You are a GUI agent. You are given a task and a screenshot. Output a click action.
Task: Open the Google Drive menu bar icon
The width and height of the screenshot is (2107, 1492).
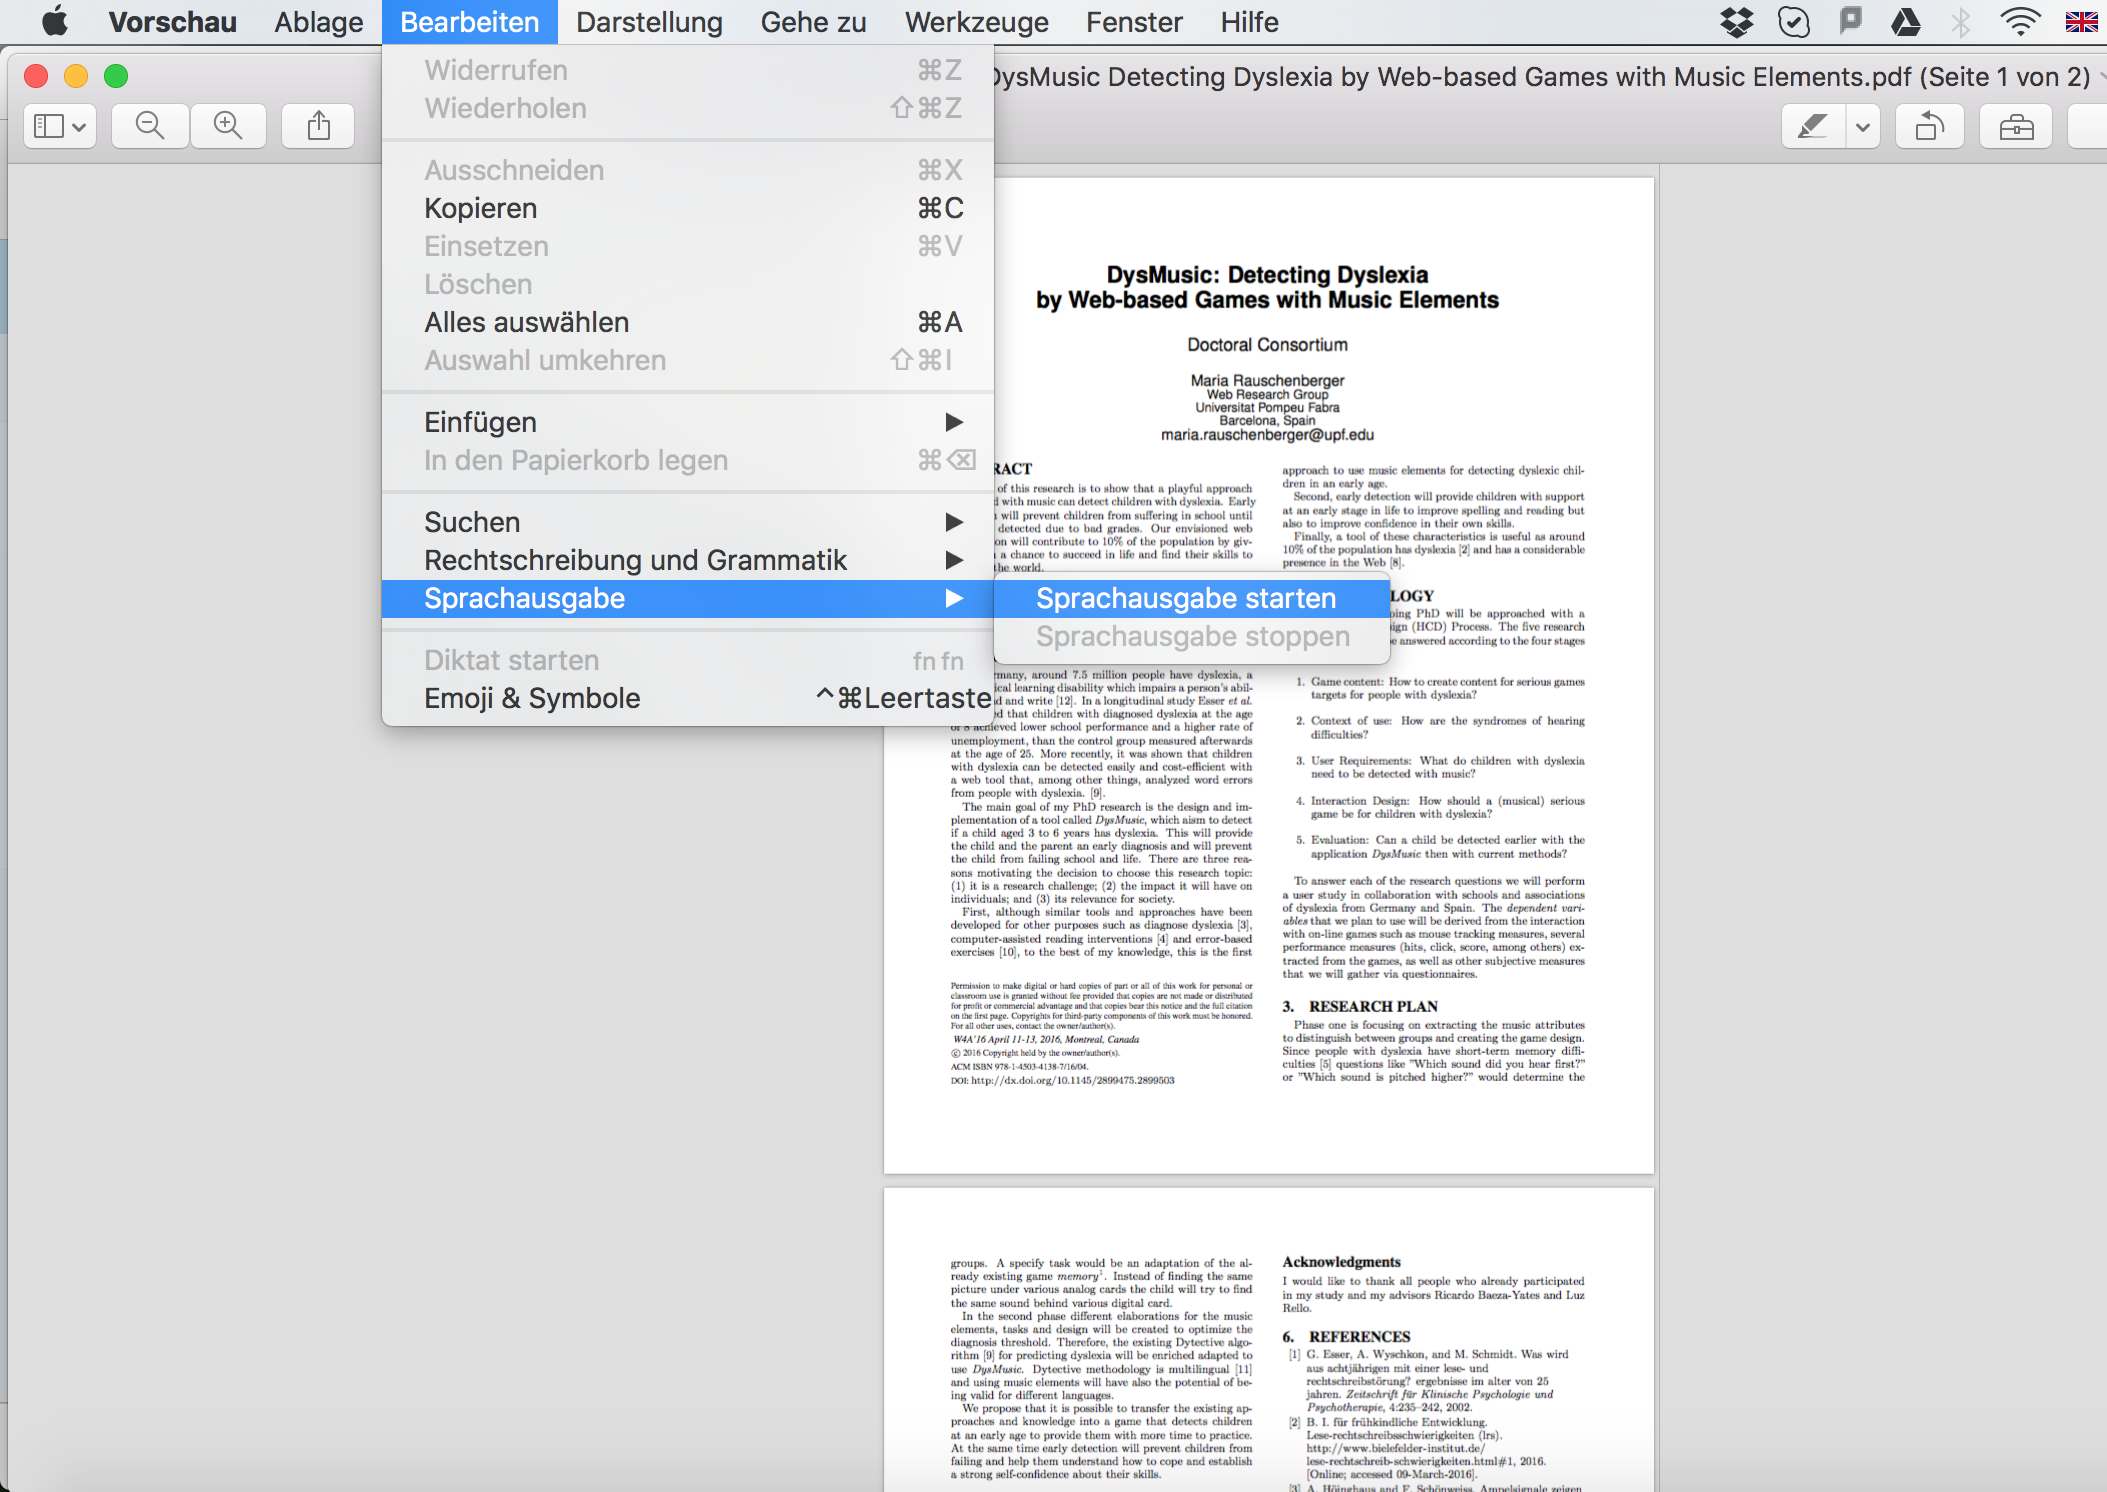coord(1905,21)
